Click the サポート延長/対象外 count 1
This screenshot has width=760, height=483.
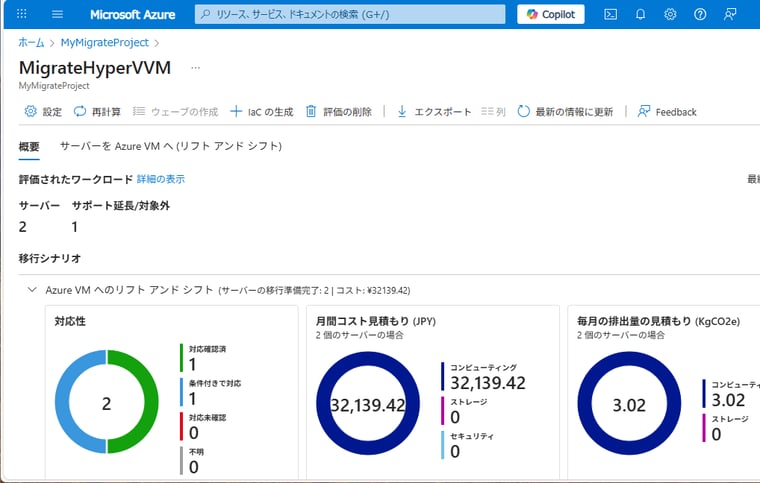point(75,227)
